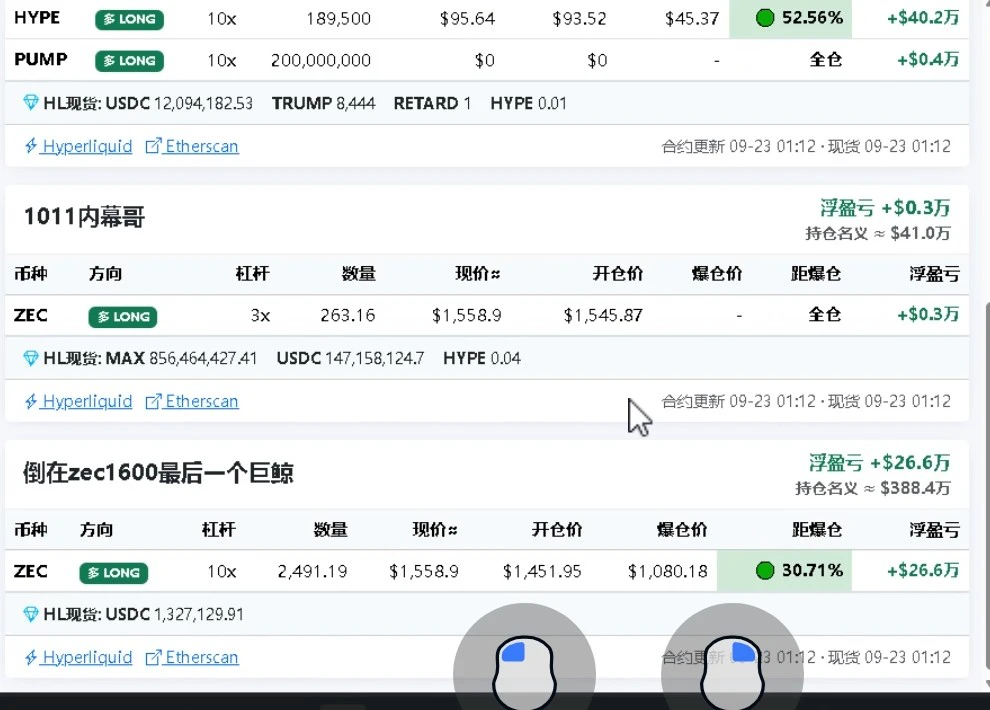The image size is (990, 710).
Task: Click the diamond icon beside USDC 12,094,182.53
Action: 30,103
